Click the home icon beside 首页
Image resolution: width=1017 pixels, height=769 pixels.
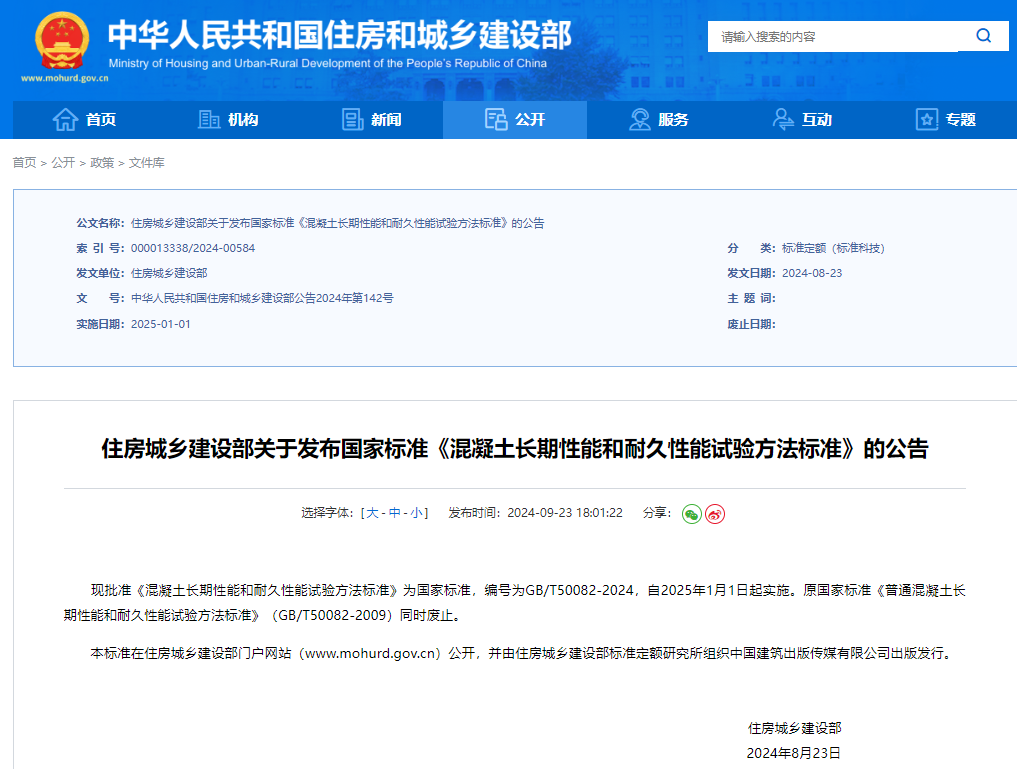tap(65, 120)
